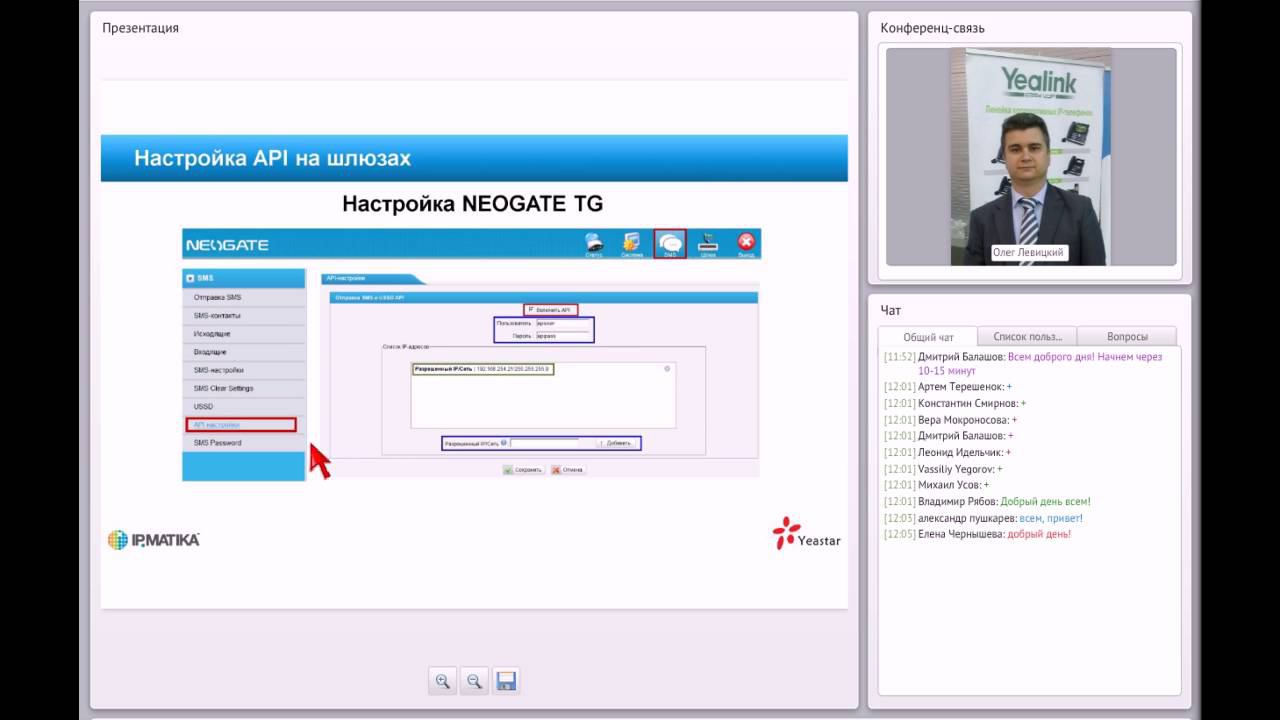This screenshot has height=720, width=1280.
Task: Click the Настройка NEOGATE TG heading
Action: pyautogui.click(x=472, y=204)
